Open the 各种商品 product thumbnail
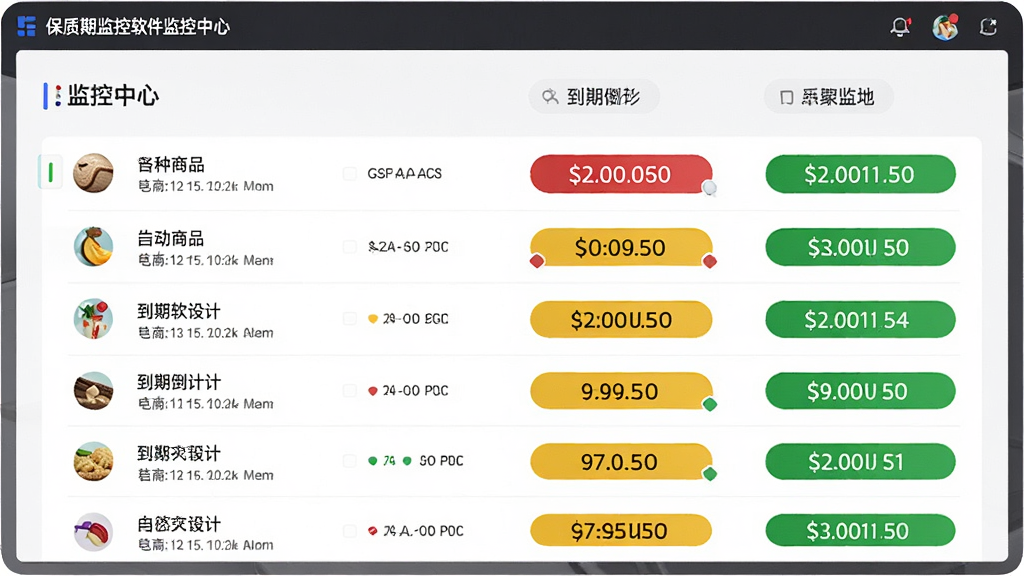This screenshot has width=1024, height=576. coord(93,173)
